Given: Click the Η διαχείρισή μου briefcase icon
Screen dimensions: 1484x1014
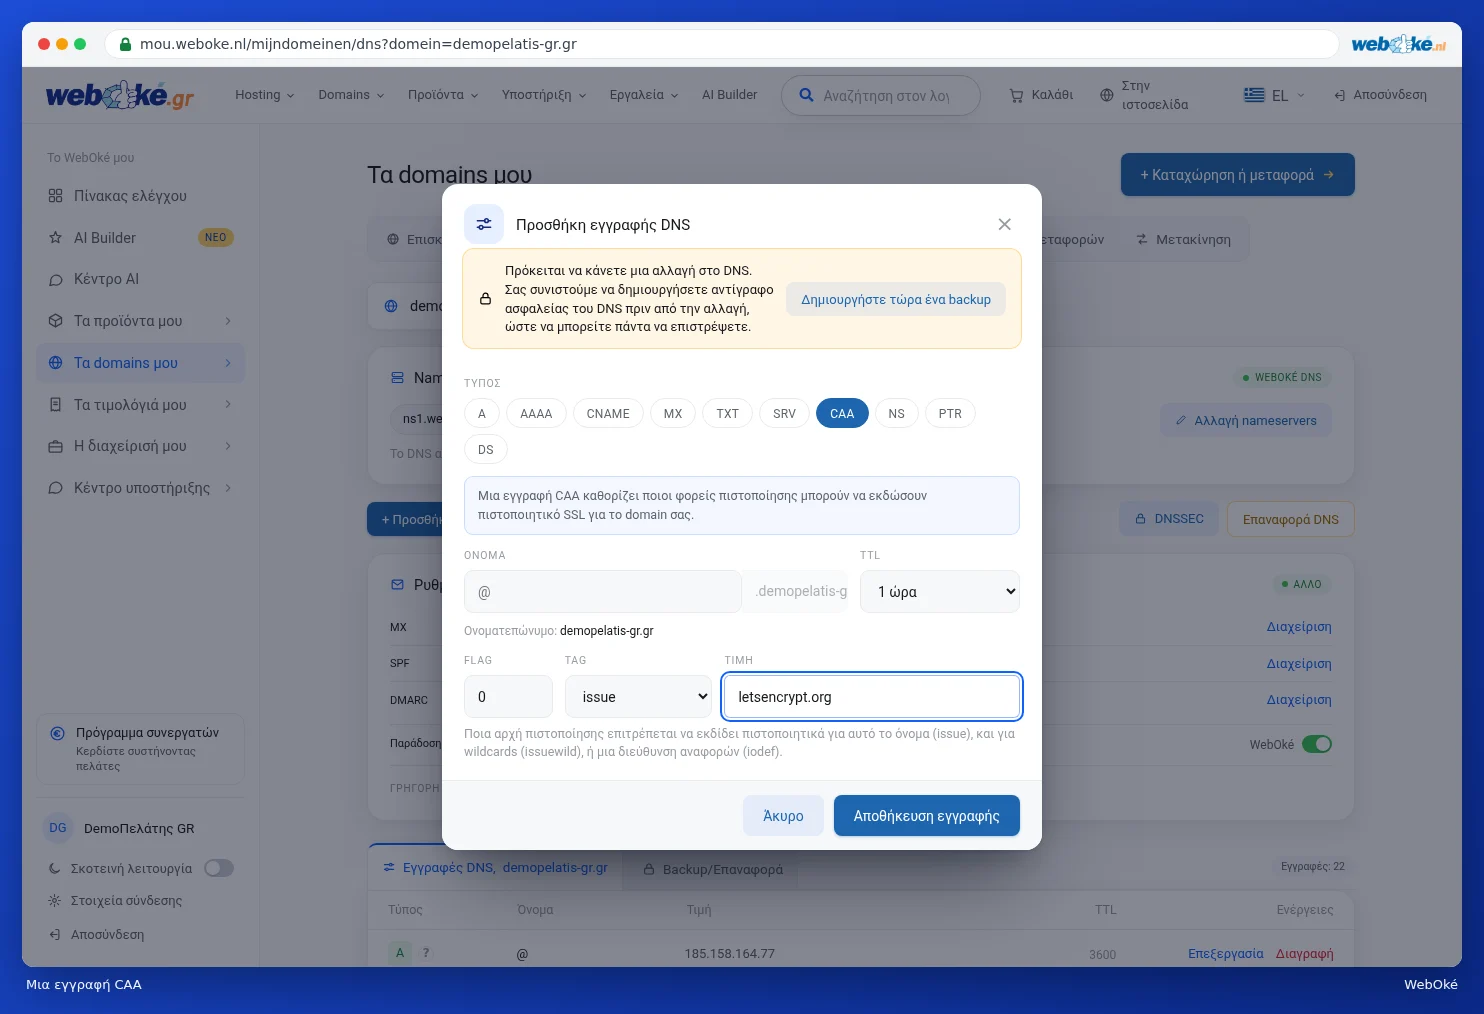Looking at the screenshot, I should pyautogui.click(x=55, y=446).
